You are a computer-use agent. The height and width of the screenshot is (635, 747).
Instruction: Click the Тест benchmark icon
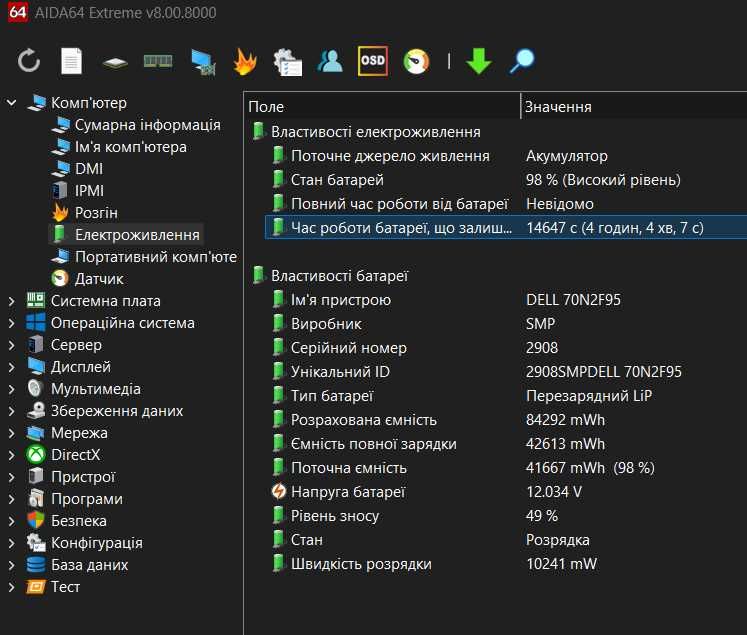[x=36, y=586]
